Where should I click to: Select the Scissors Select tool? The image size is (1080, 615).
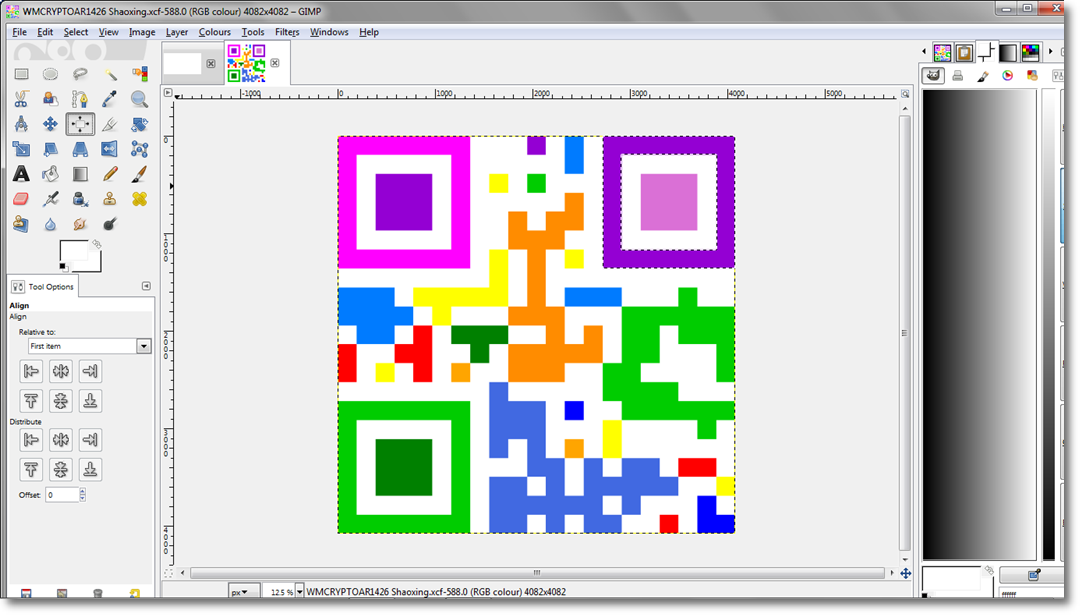[x=21, y=99]
